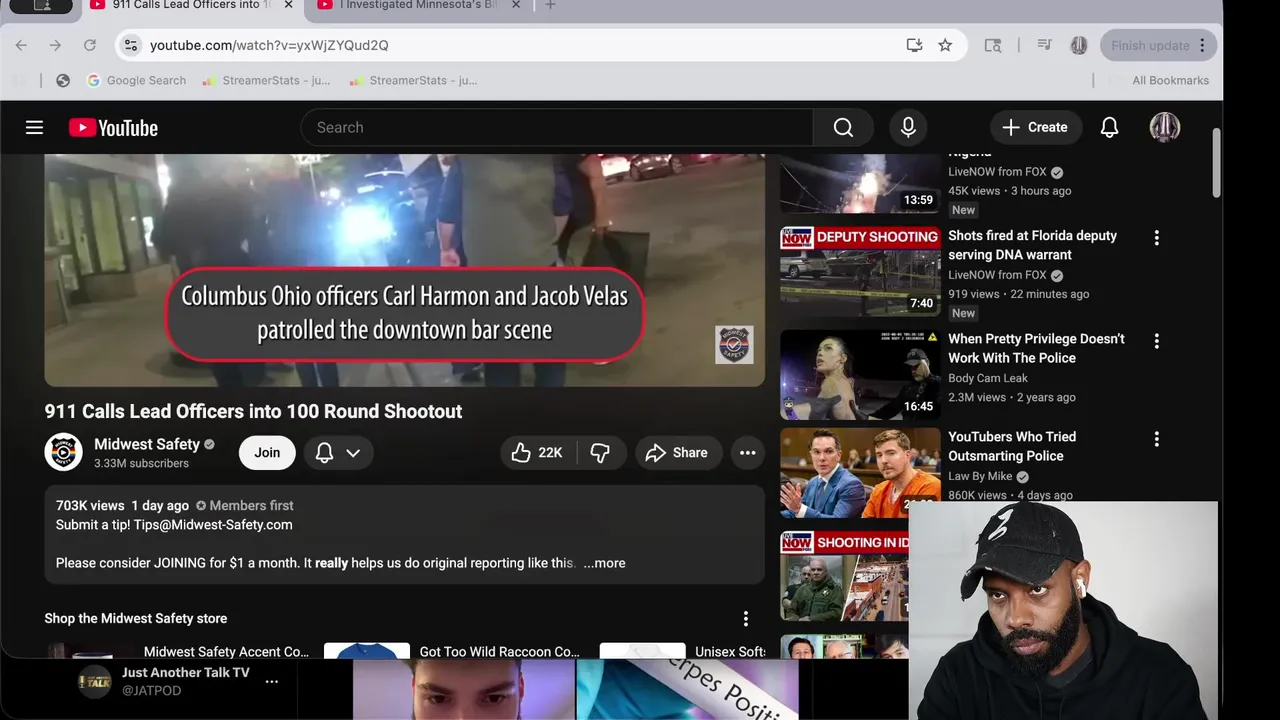This screenshot has height=720, width=1280.
Task: Open Chrome three-dot menu
Action: [x=1203, y=45]
